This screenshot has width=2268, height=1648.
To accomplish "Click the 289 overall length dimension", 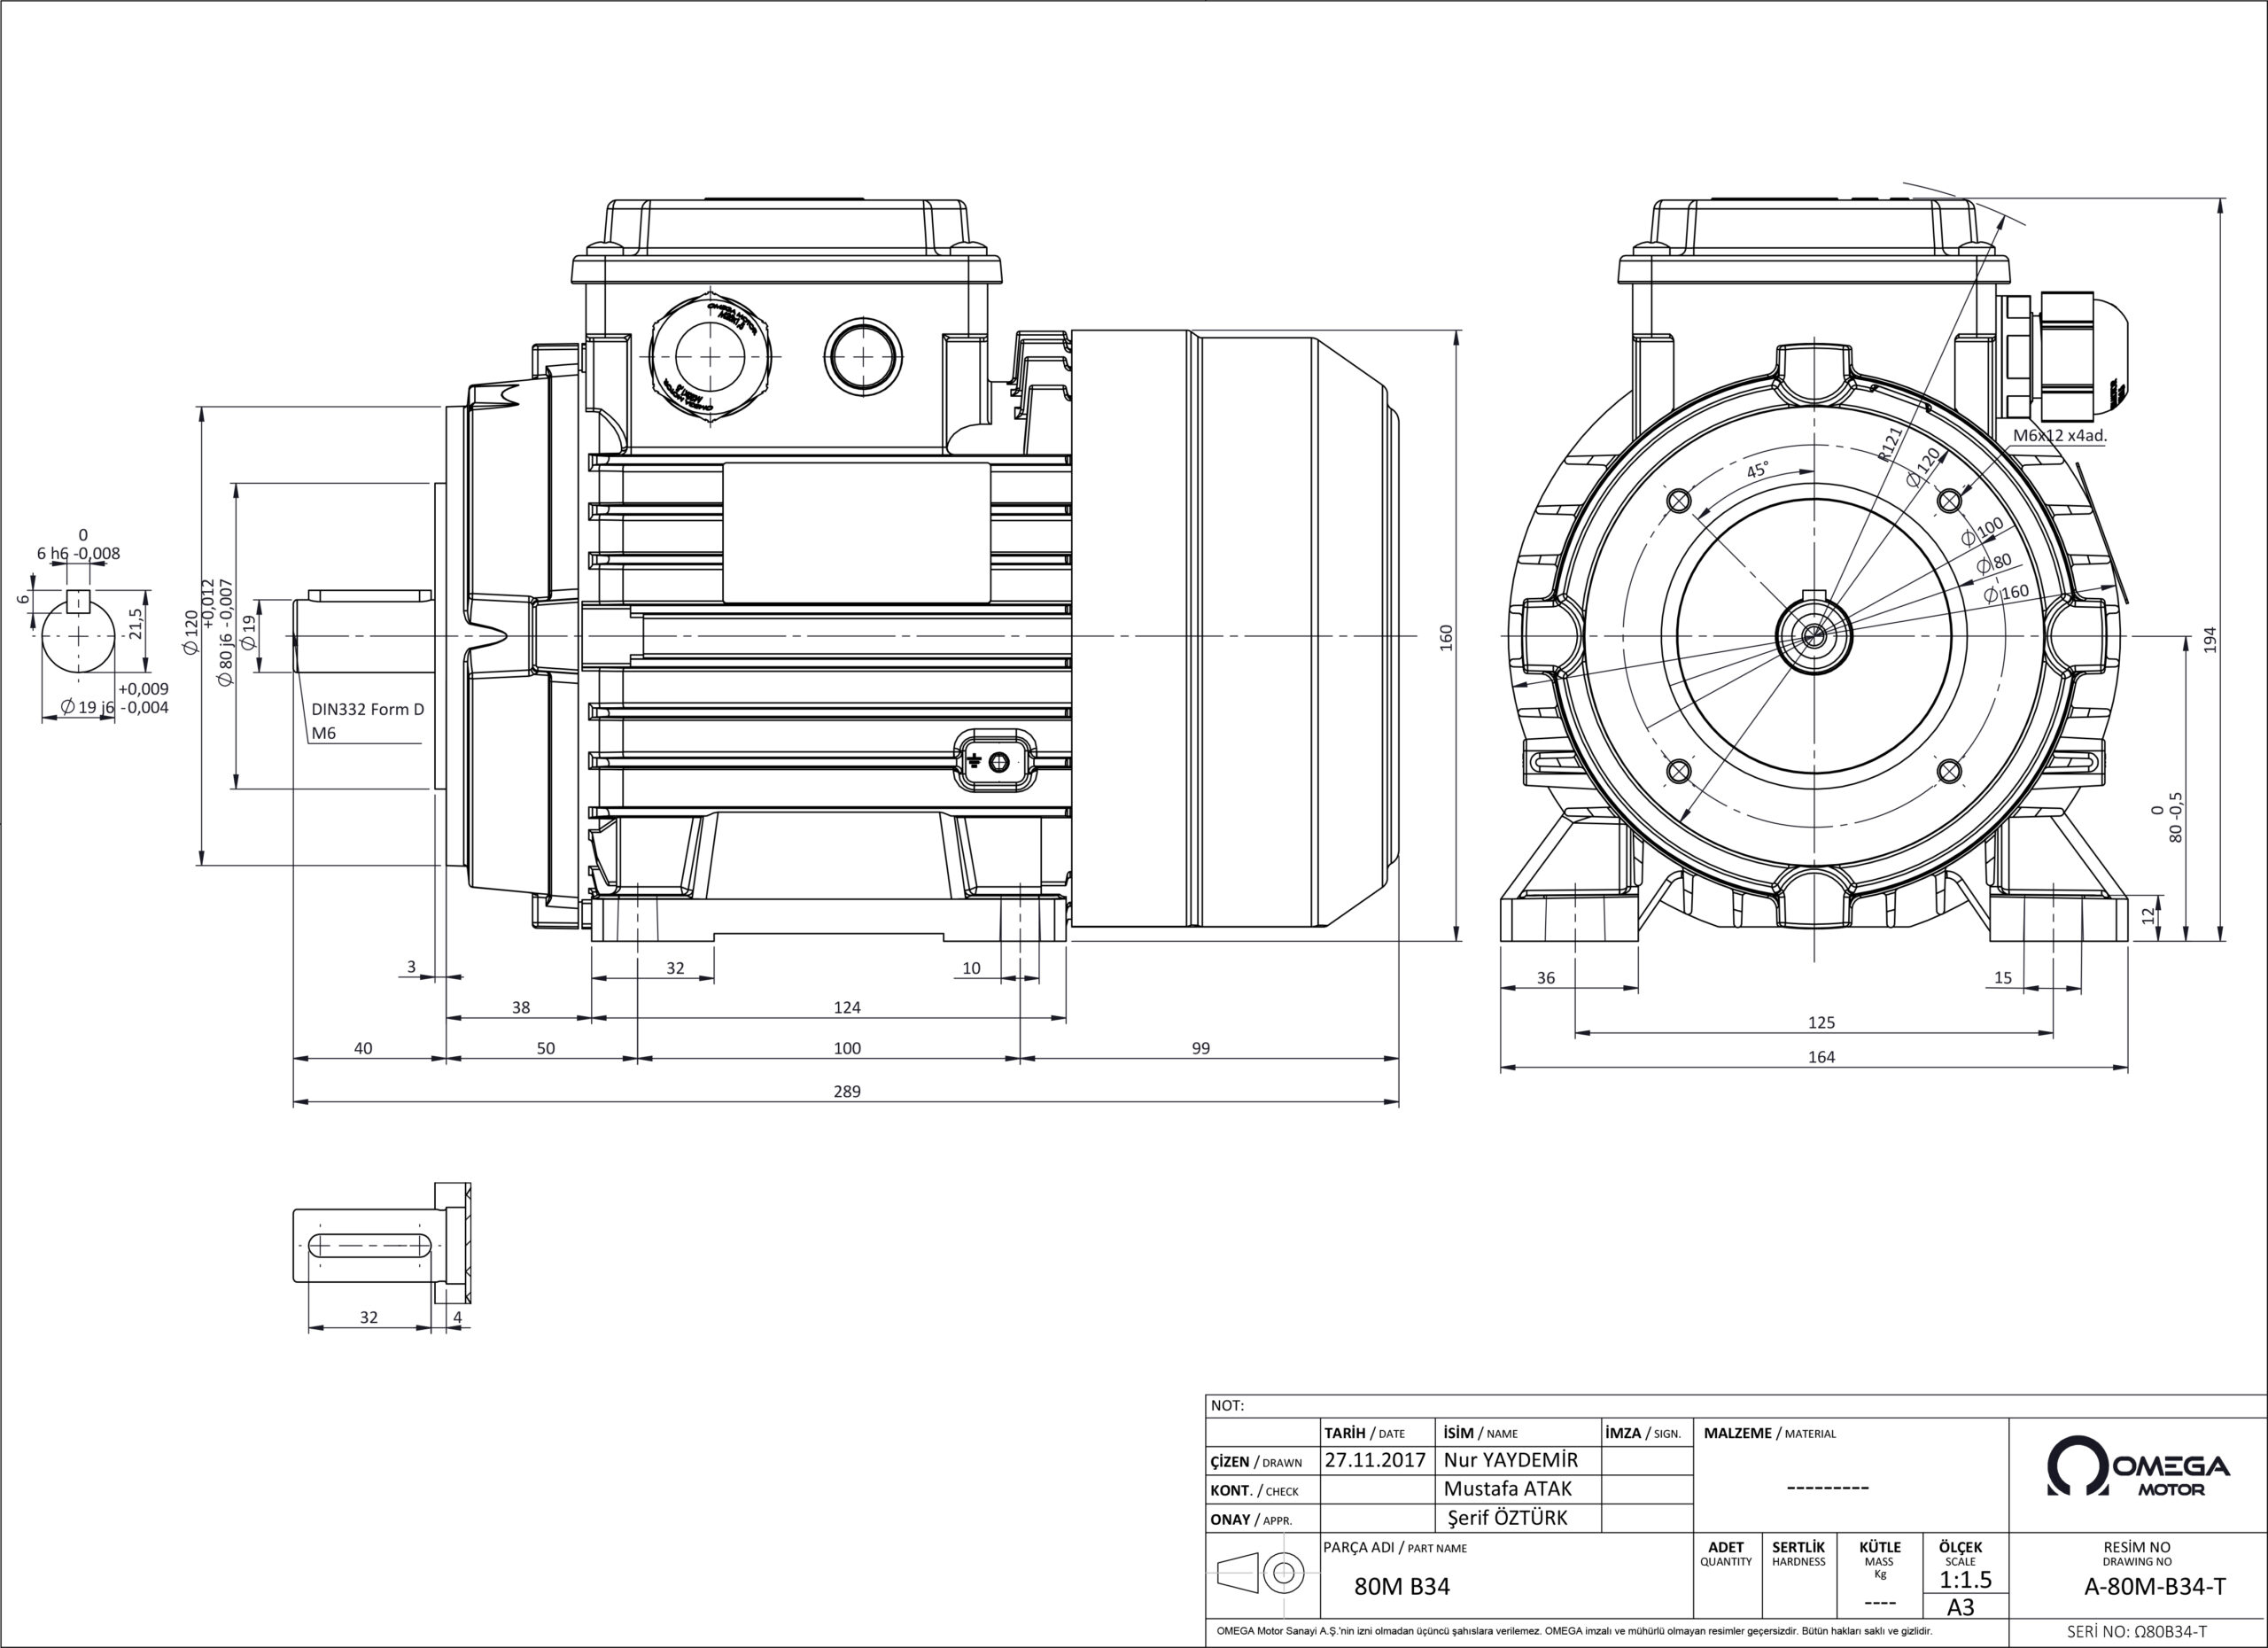I will pos(846,1091).
